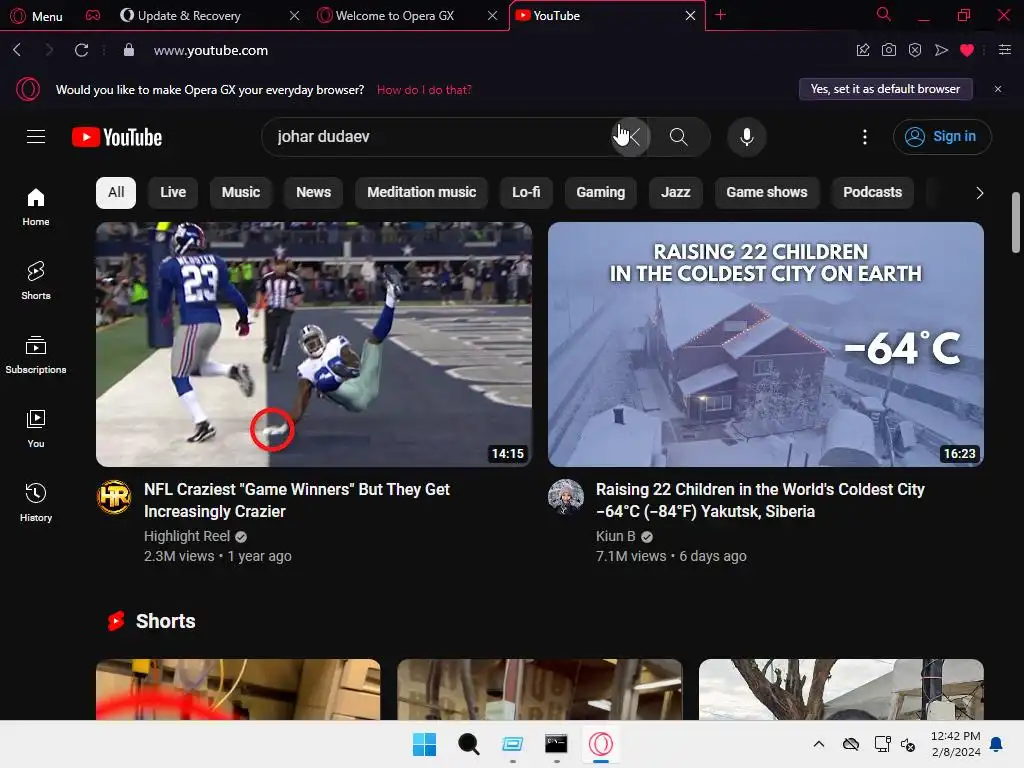
Task: Open the Highlight Reel channel name
Action: (187, 536)
